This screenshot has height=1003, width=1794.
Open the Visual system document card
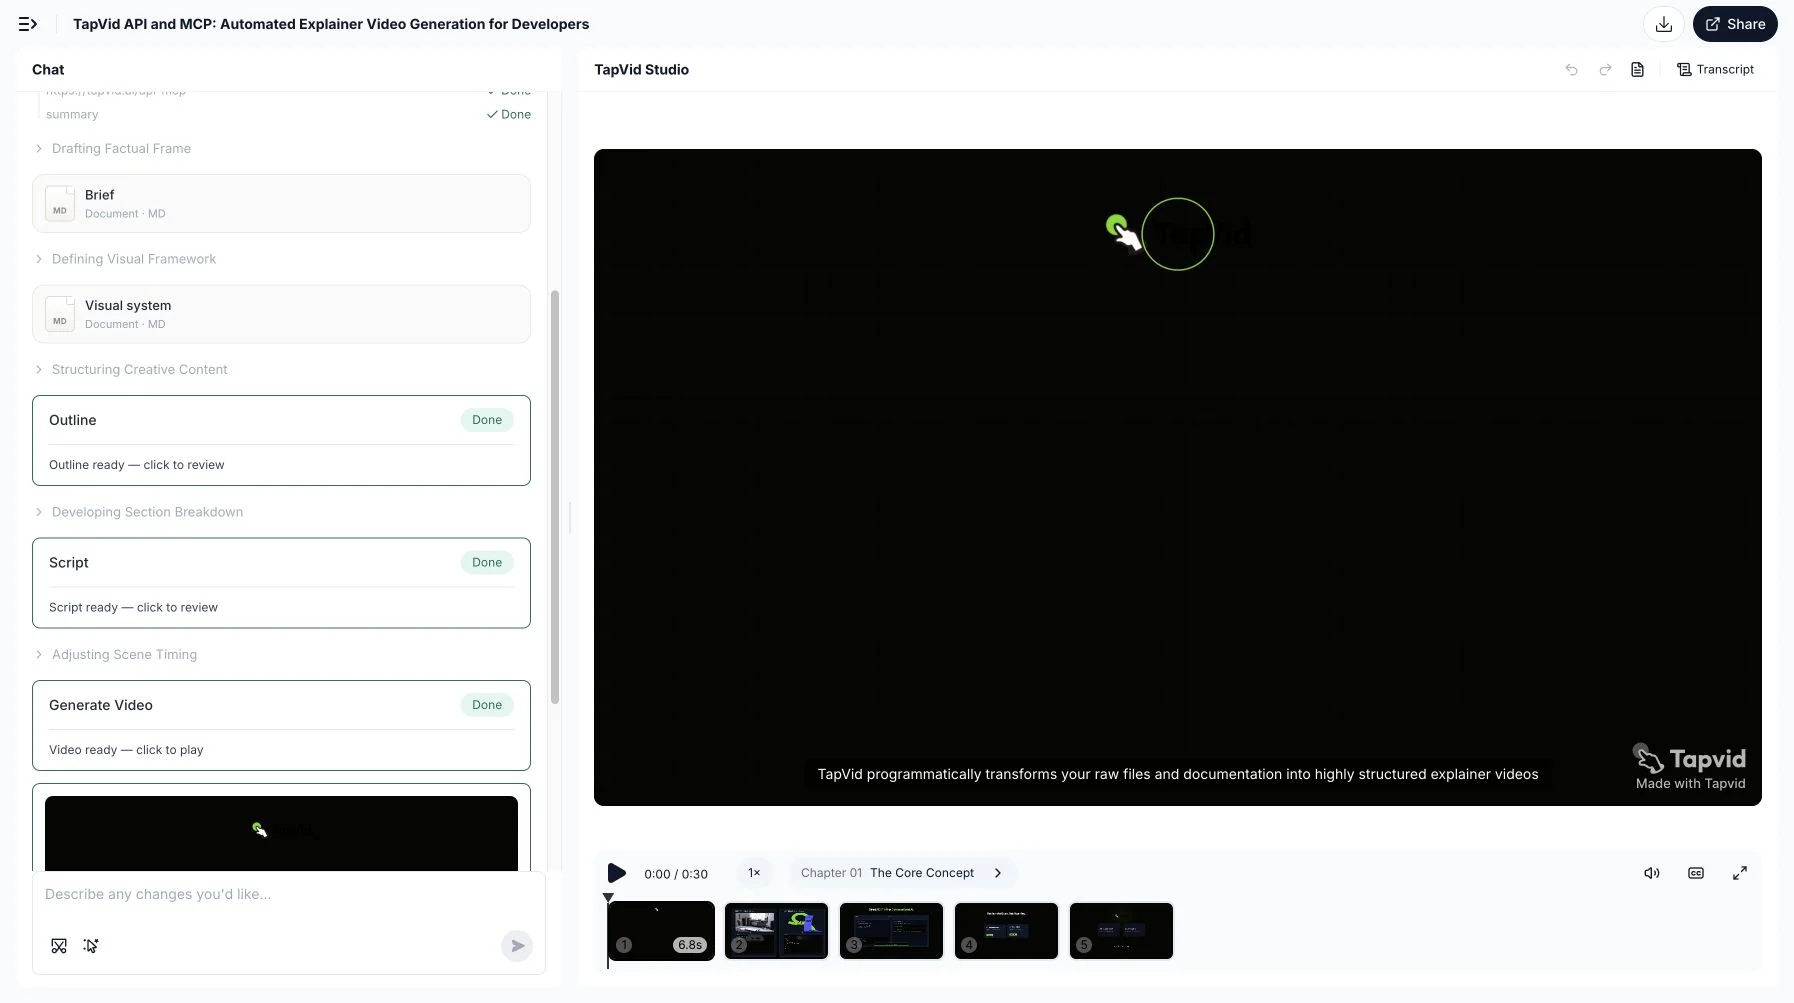tap(281, 314)
